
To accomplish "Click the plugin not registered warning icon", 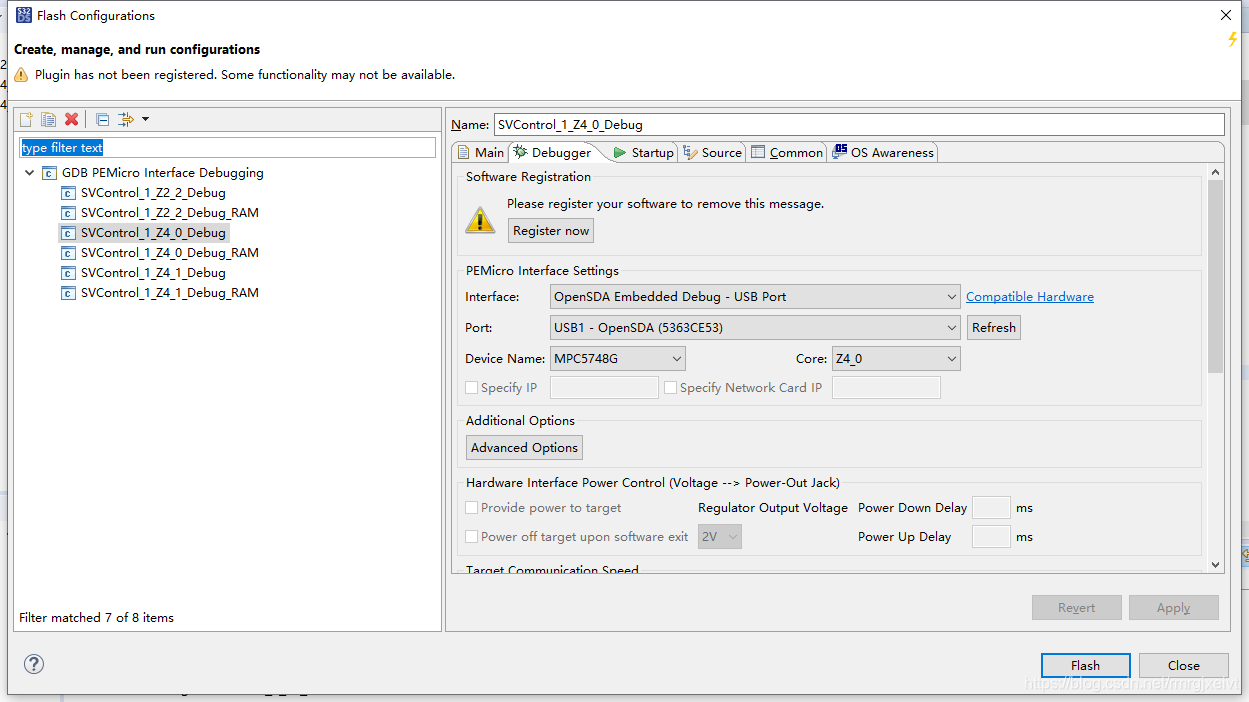I will pos(21,75).
